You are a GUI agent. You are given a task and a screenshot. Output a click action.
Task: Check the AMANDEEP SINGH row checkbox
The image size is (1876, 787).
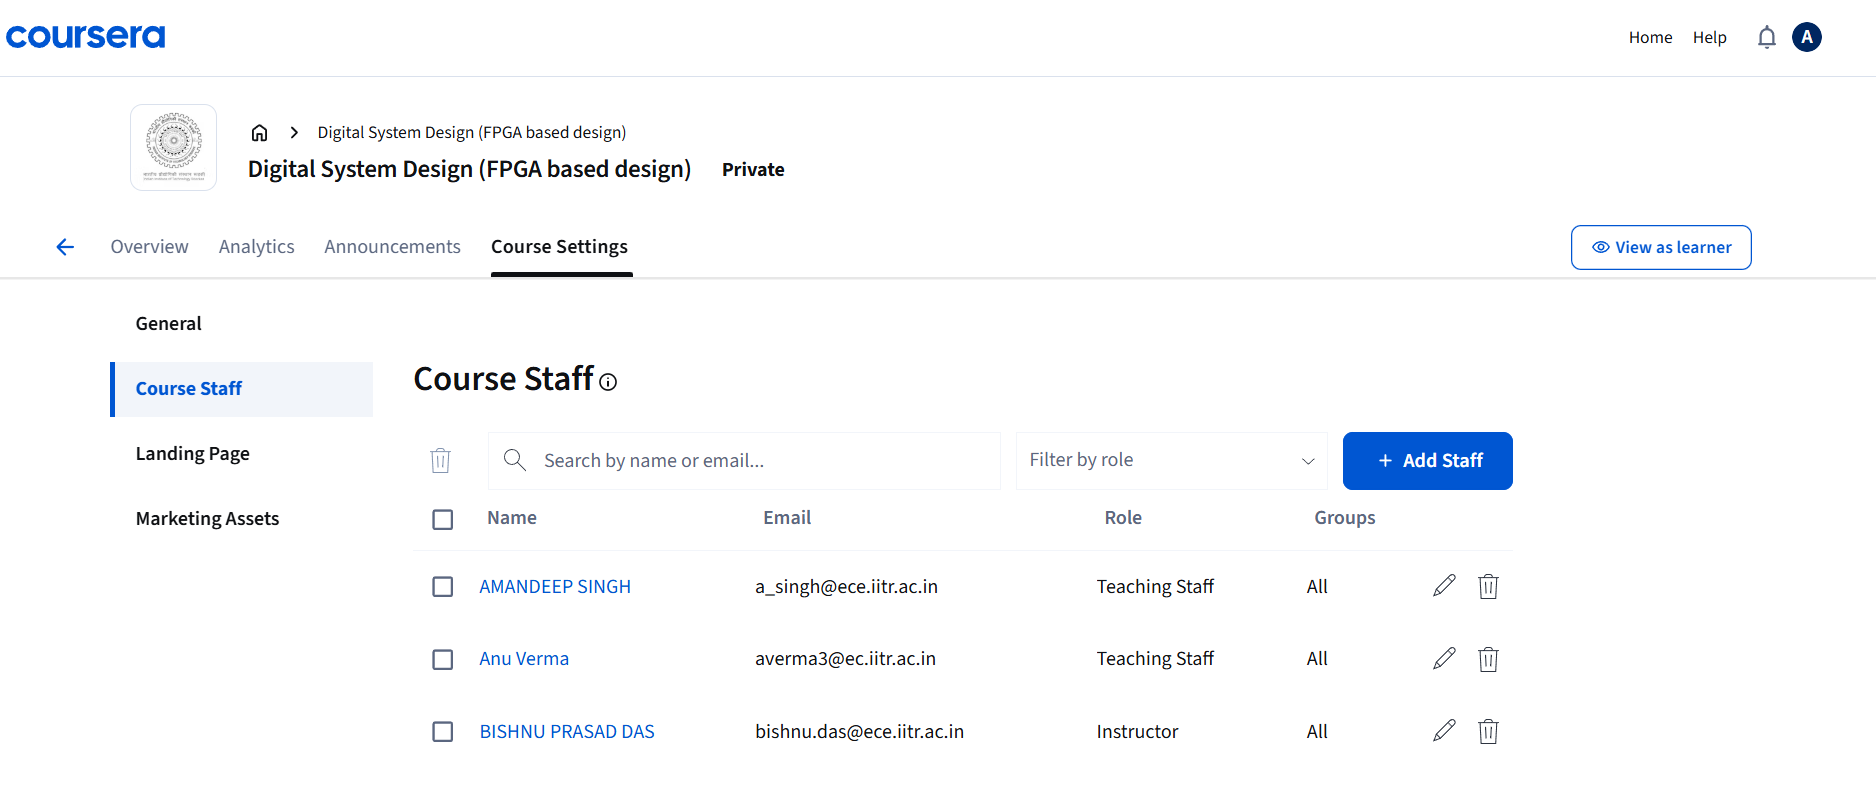tap(443, 587)
